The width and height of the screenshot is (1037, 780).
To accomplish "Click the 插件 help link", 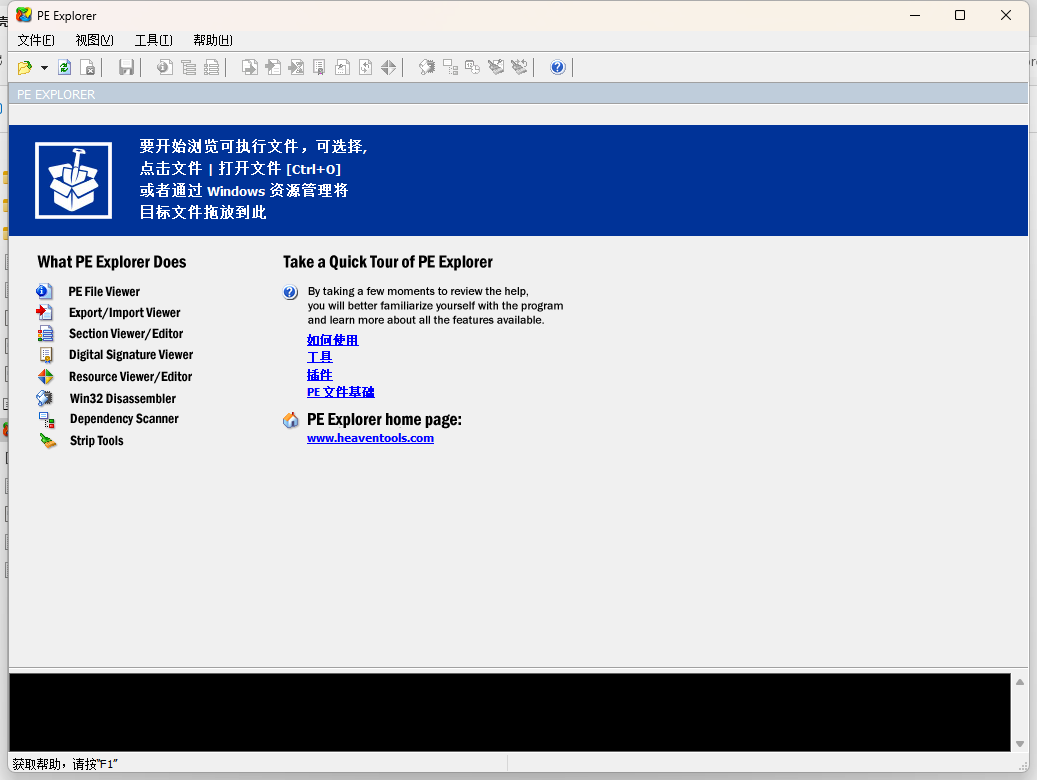I will 320,374.
